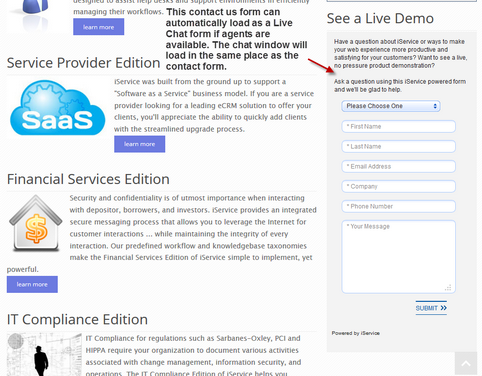The width and height of the screenshot is (482, 376).
Task: Click the Phone Number input field
Action: (398, 207)
